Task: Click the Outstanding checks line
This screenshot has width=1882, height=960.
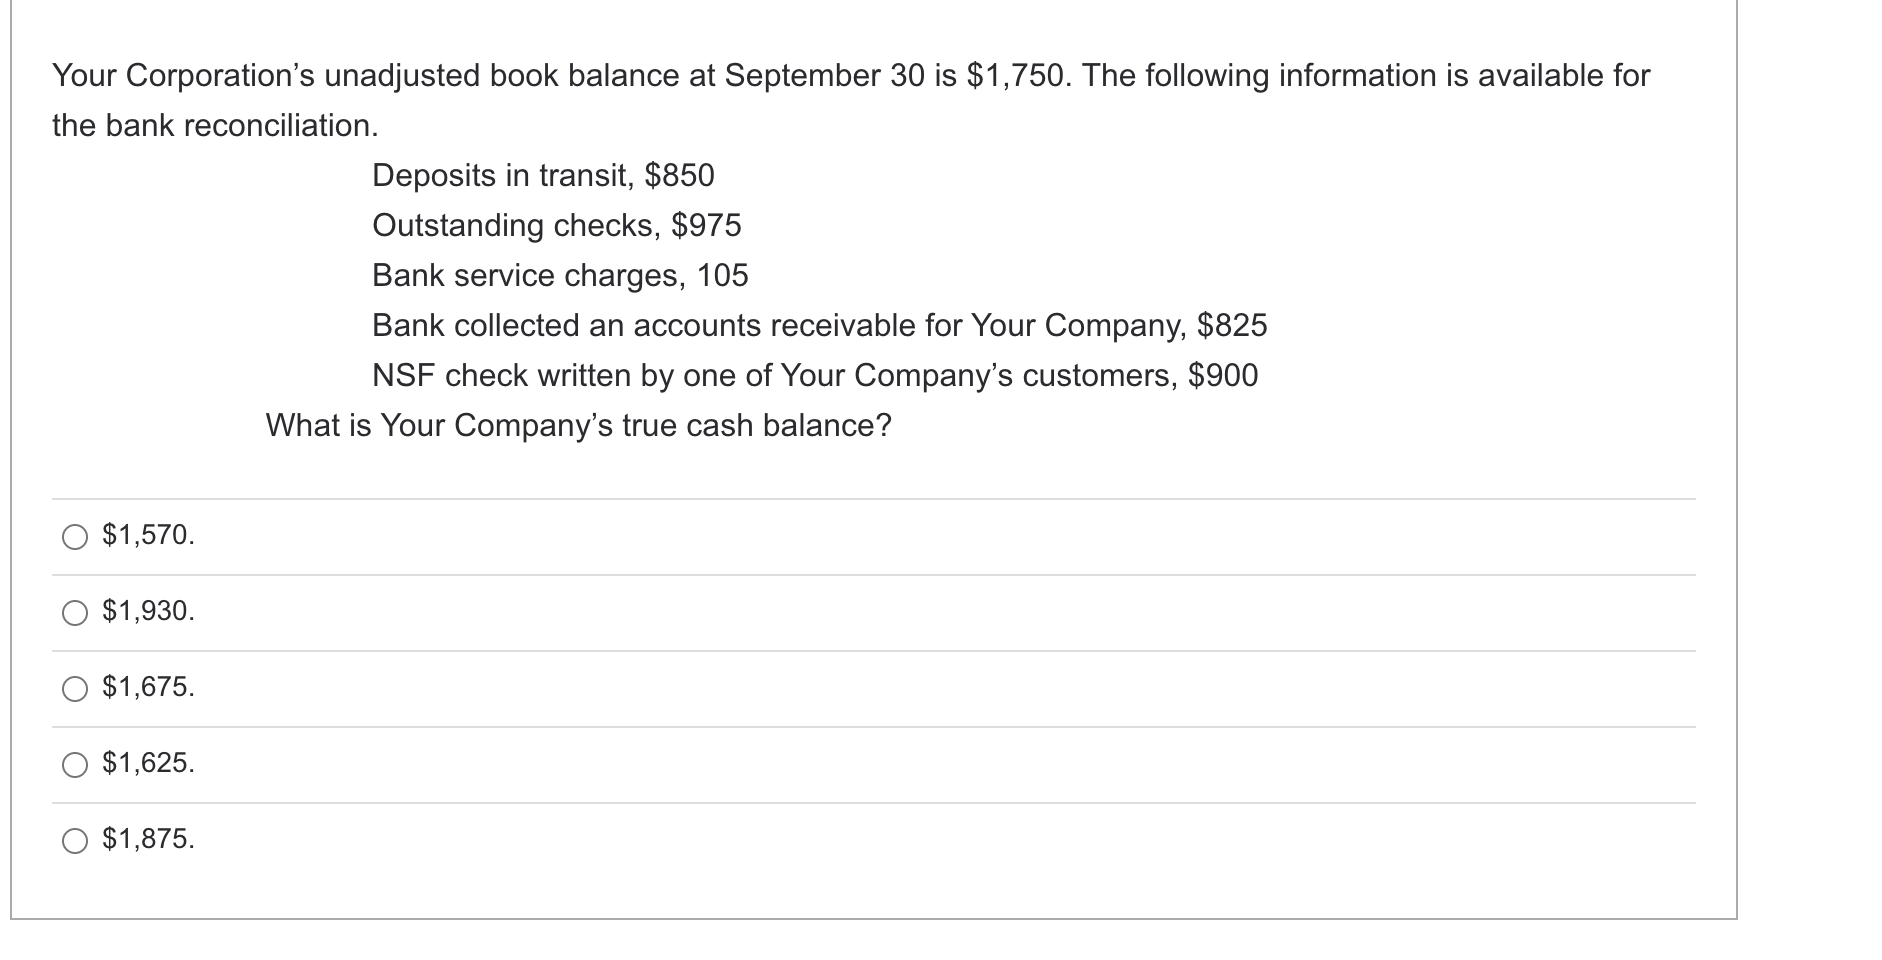Action: tap(556, 226)
